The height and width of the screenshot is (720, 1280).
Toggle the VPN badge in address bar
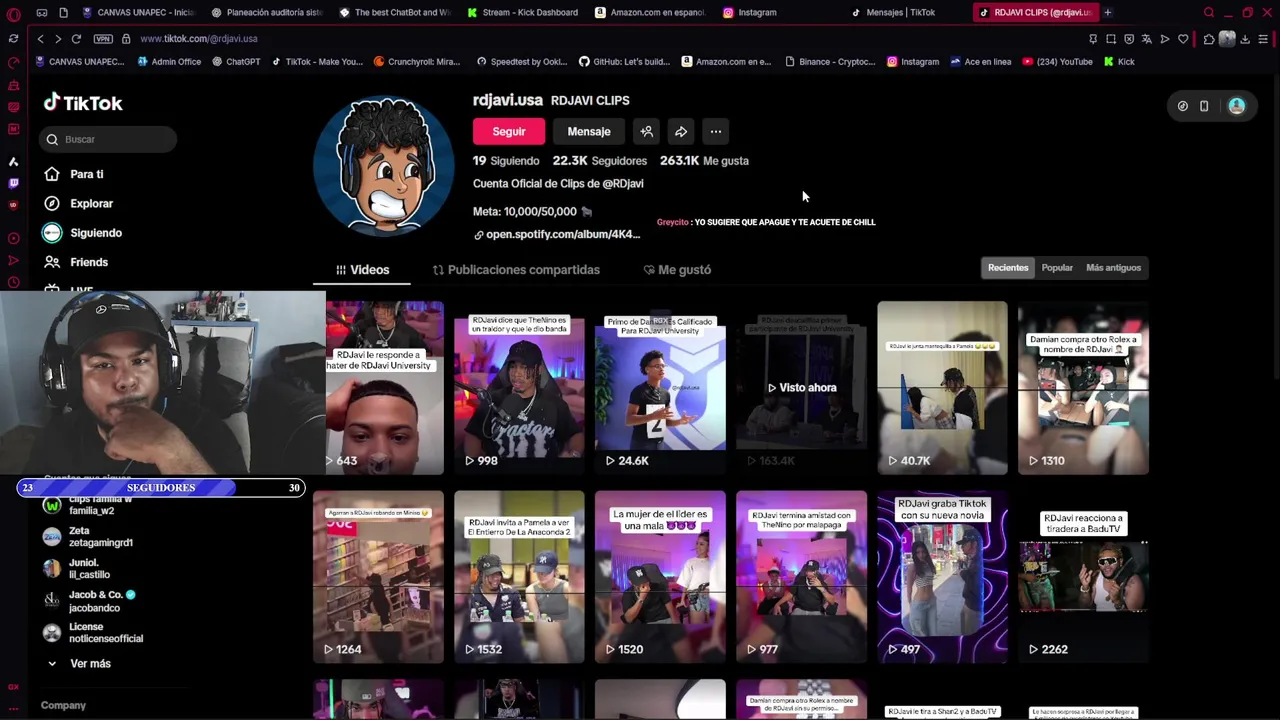click(x=103, y=38)
